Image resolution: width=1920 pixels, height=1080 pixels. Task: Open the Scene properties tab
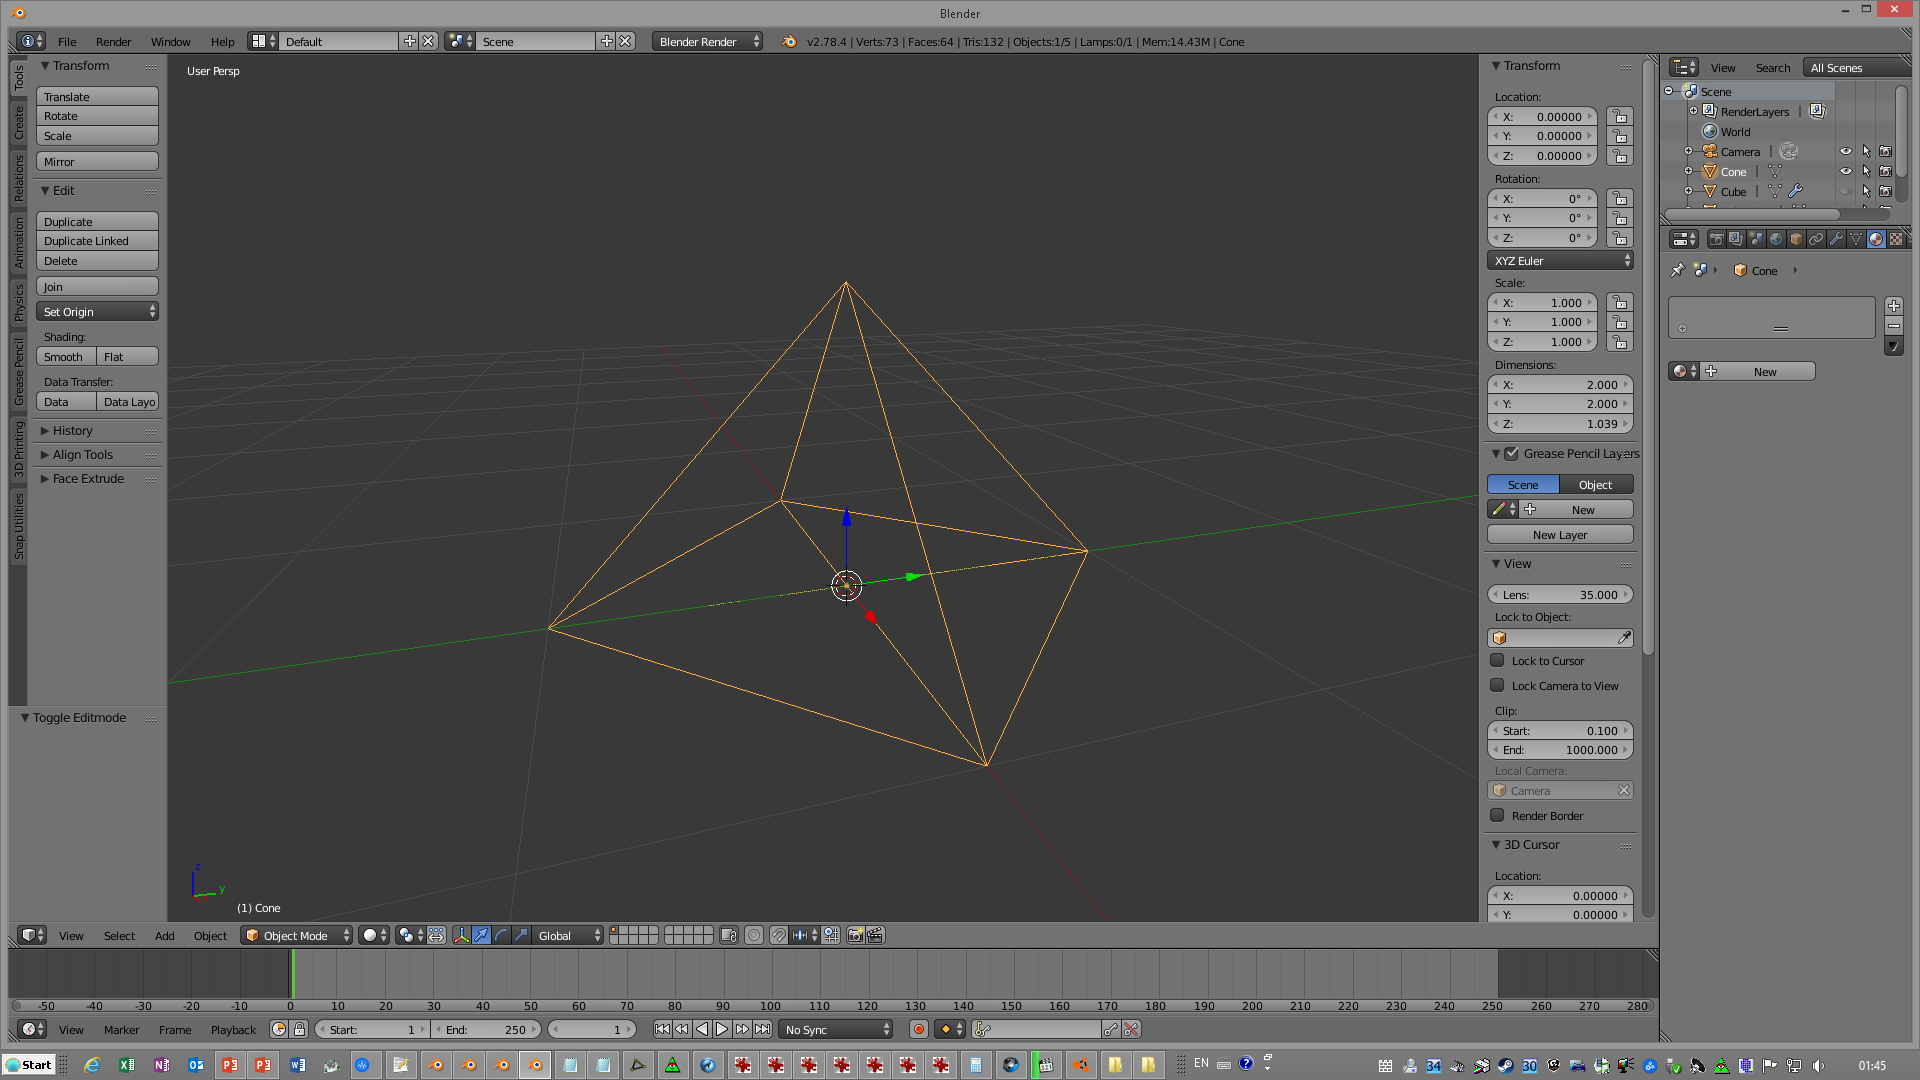[x=1756, y=239]
